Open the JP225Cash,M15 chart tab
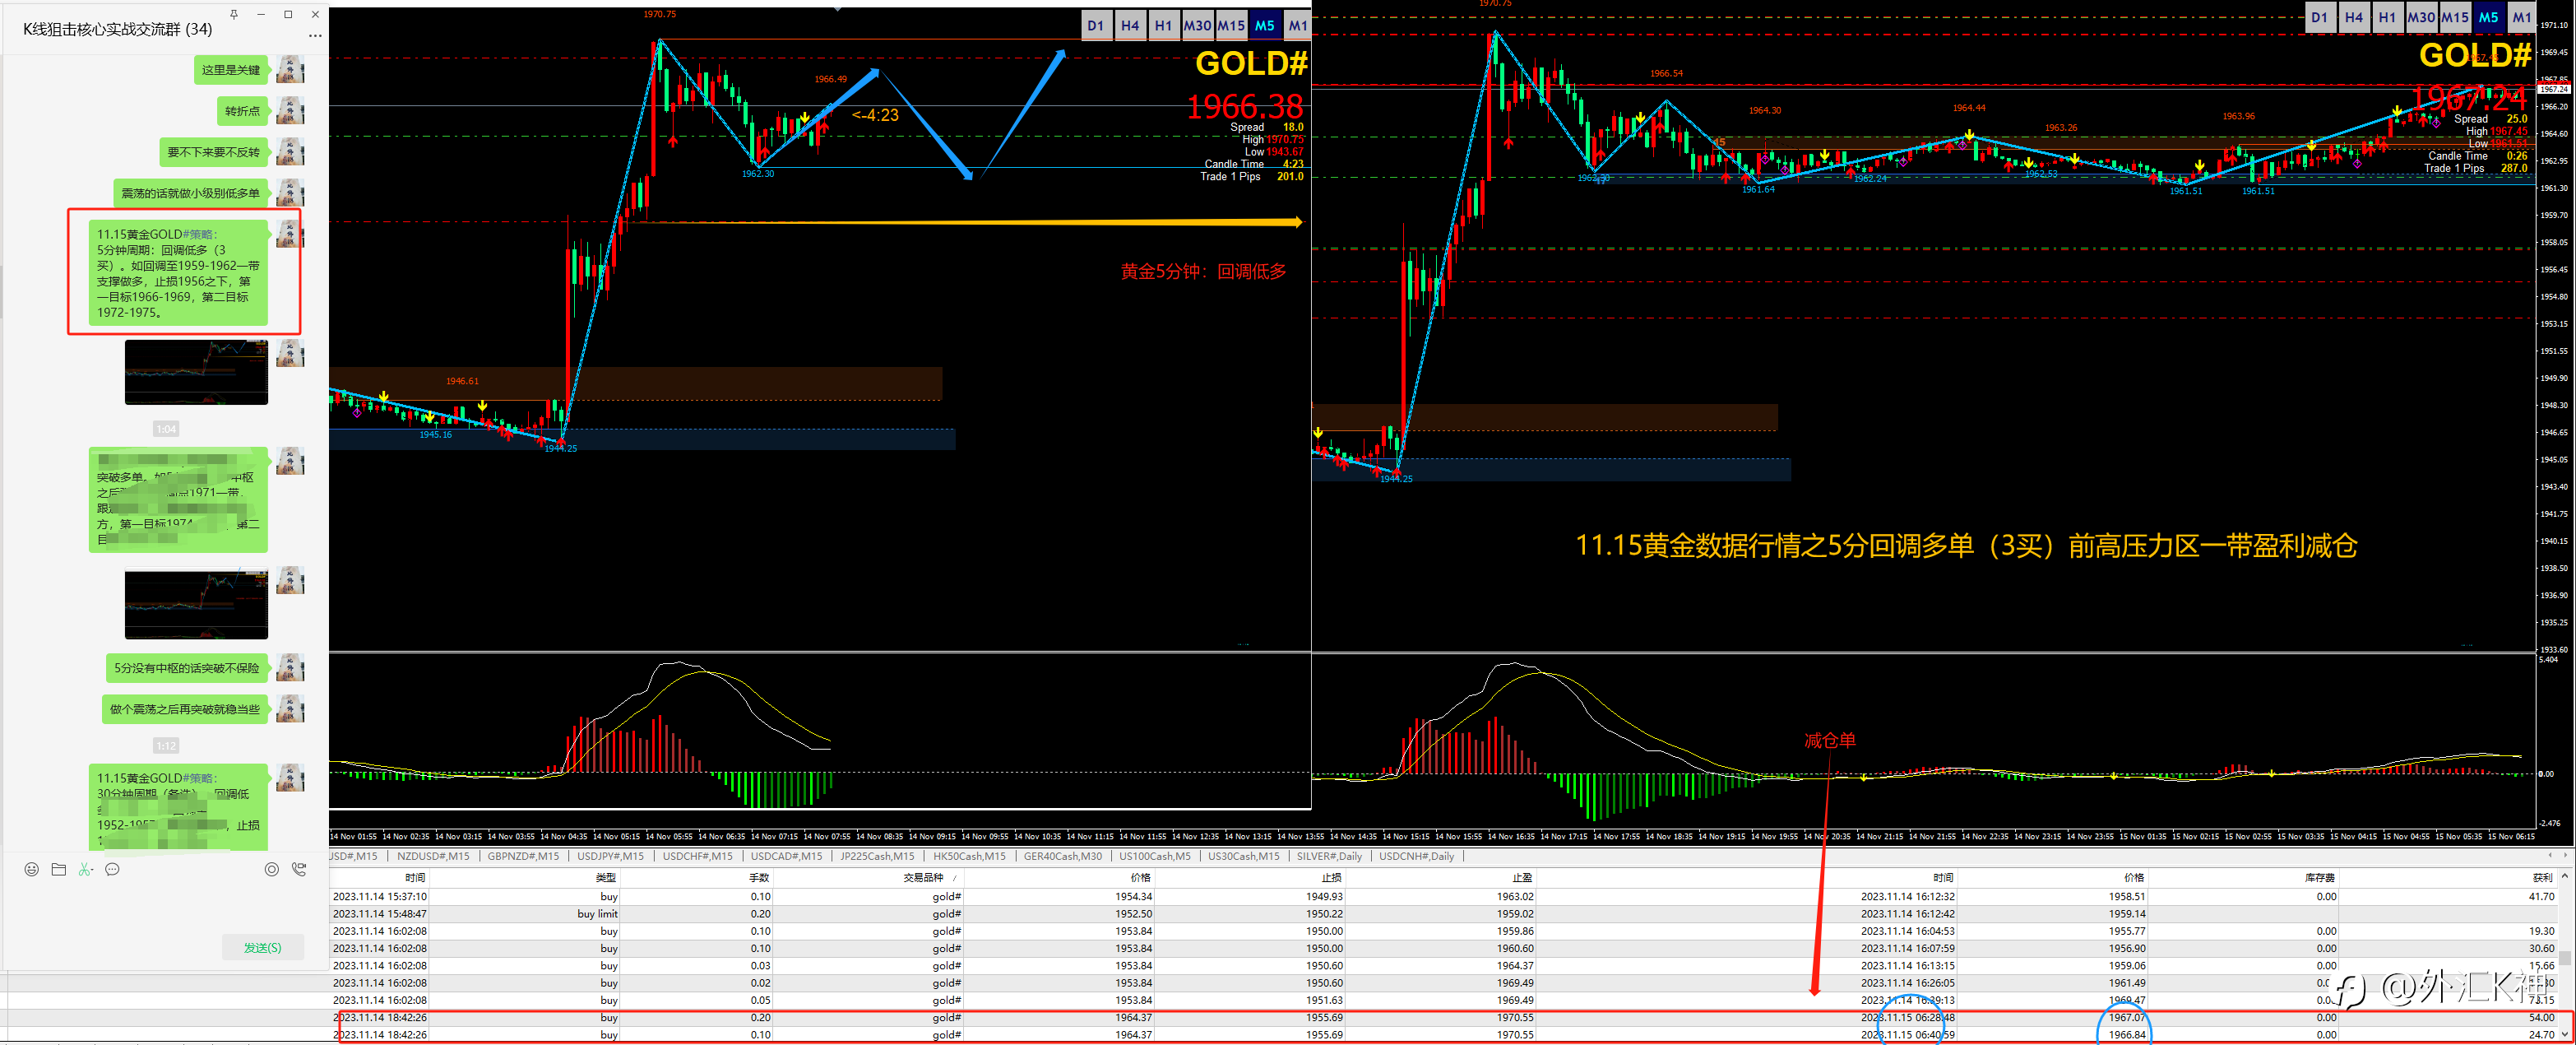The width and height of the screenshot is (2576, 1045). coord(877,856)
